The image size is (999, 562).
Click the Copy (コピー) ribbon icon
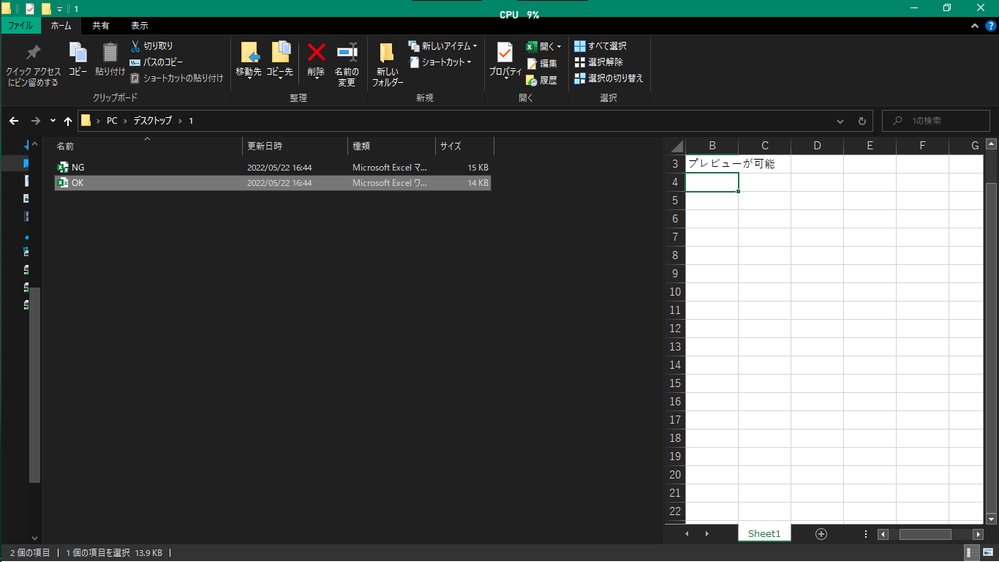[78, 59]
